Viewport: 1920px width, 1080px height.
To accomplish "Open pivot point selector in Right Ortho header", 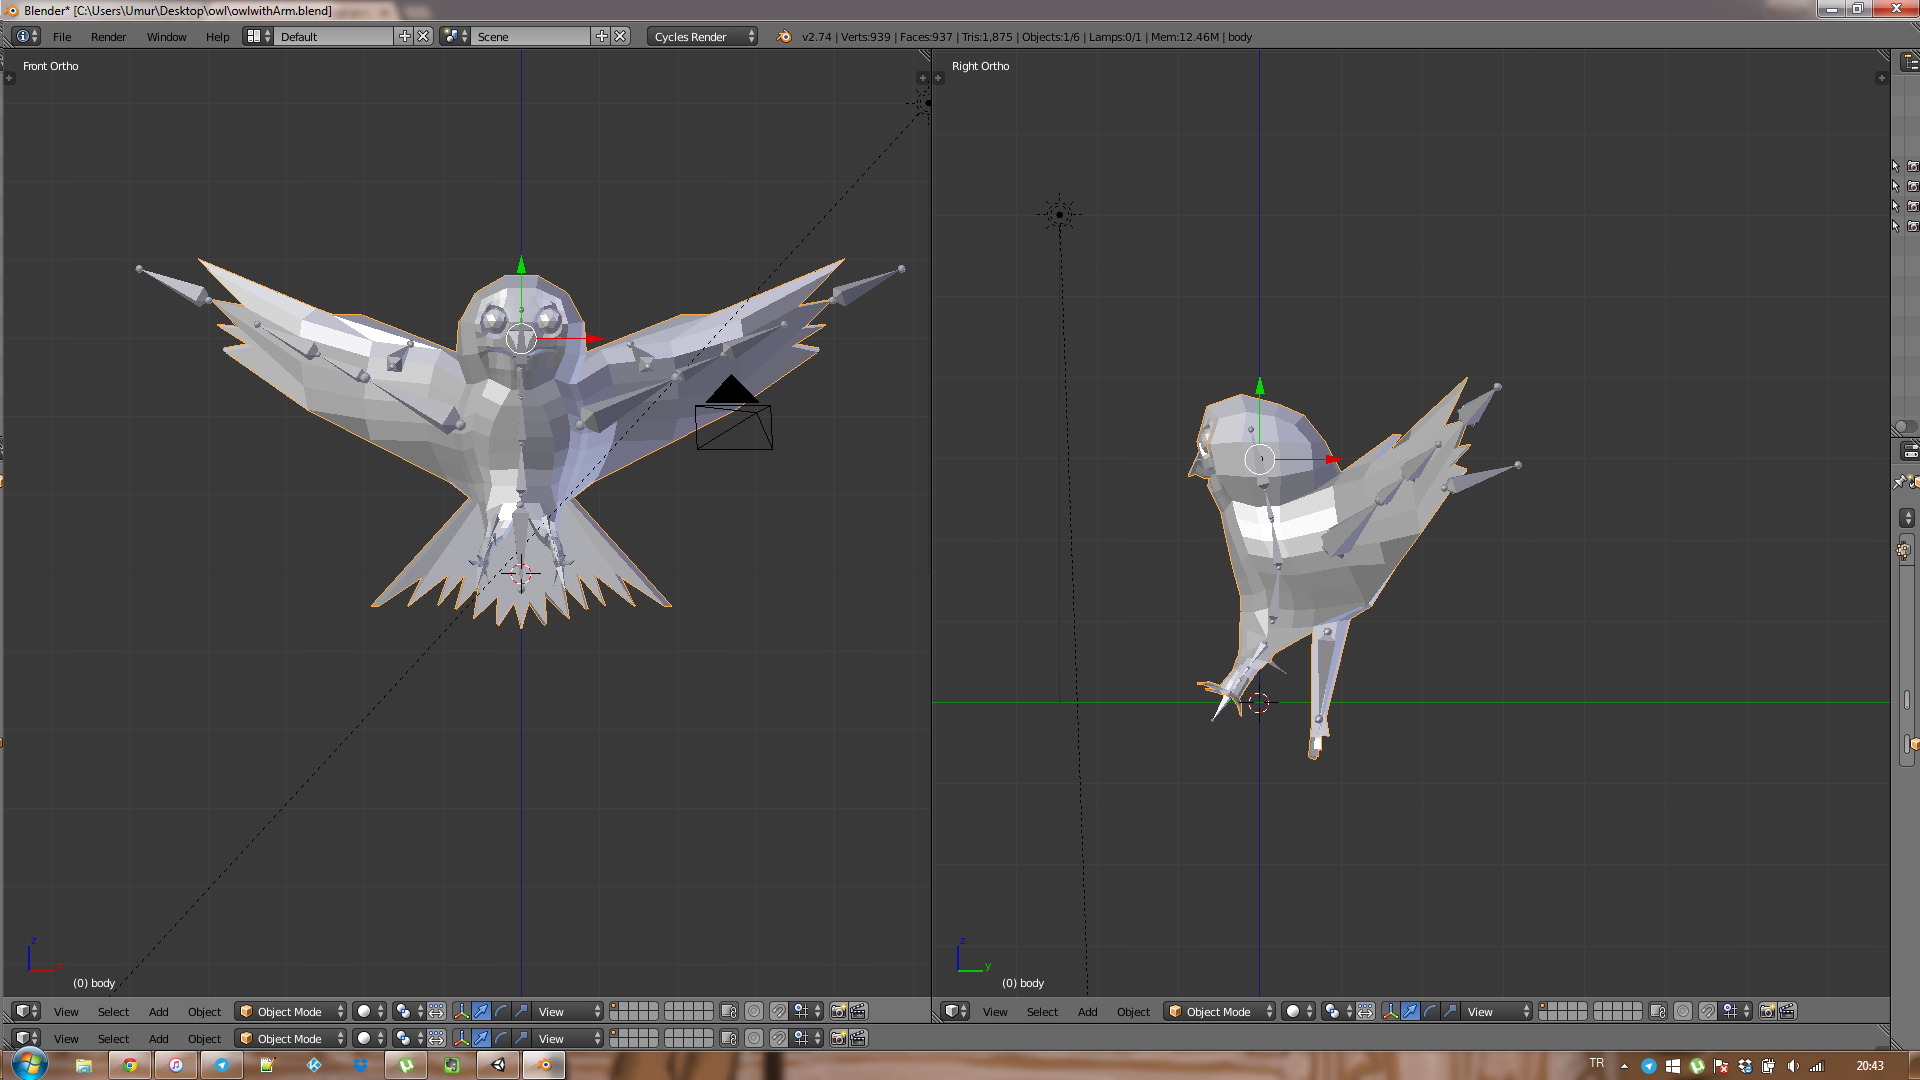I will coord(1337,1011).
